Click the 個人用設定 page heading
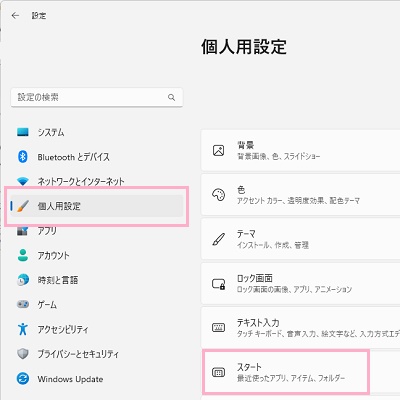This screenshot has width=400, height=400. 244,46
